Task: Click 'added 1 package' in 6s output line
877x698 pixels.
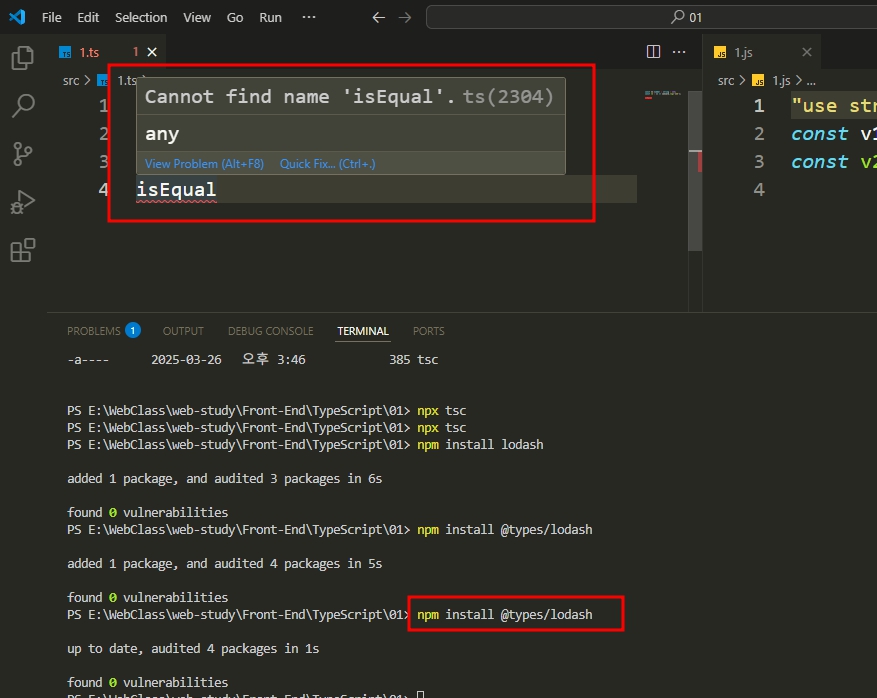Action: [x=224, y=479]
